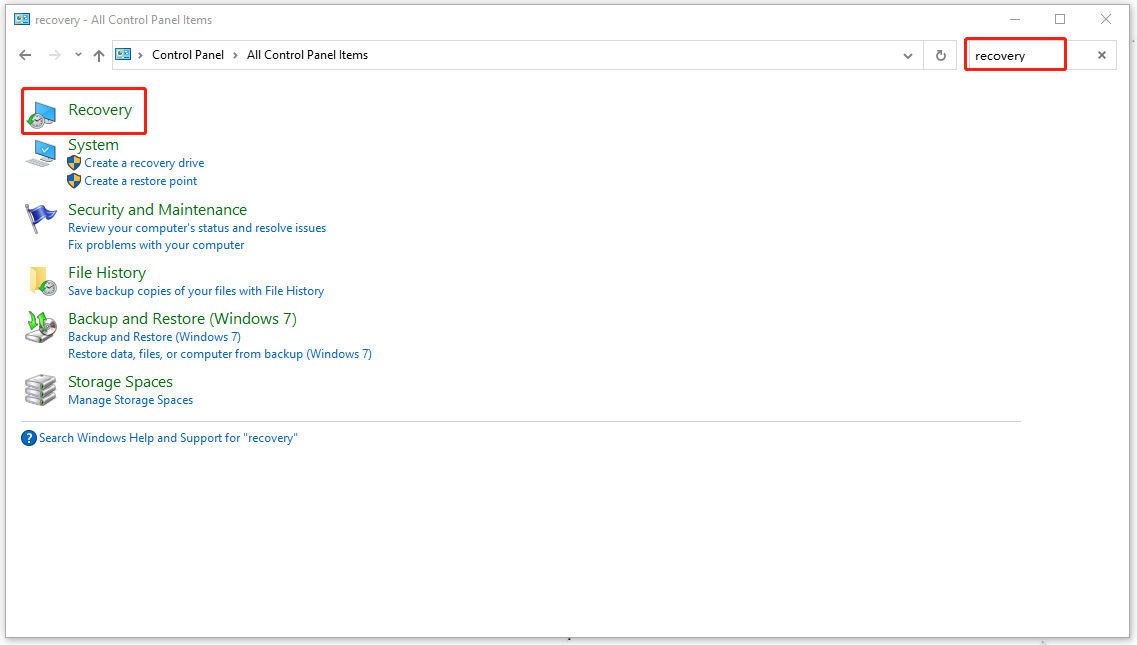Select the All Control Panel Items breadcrumb
1137x645 pixels.
point(307,55)
